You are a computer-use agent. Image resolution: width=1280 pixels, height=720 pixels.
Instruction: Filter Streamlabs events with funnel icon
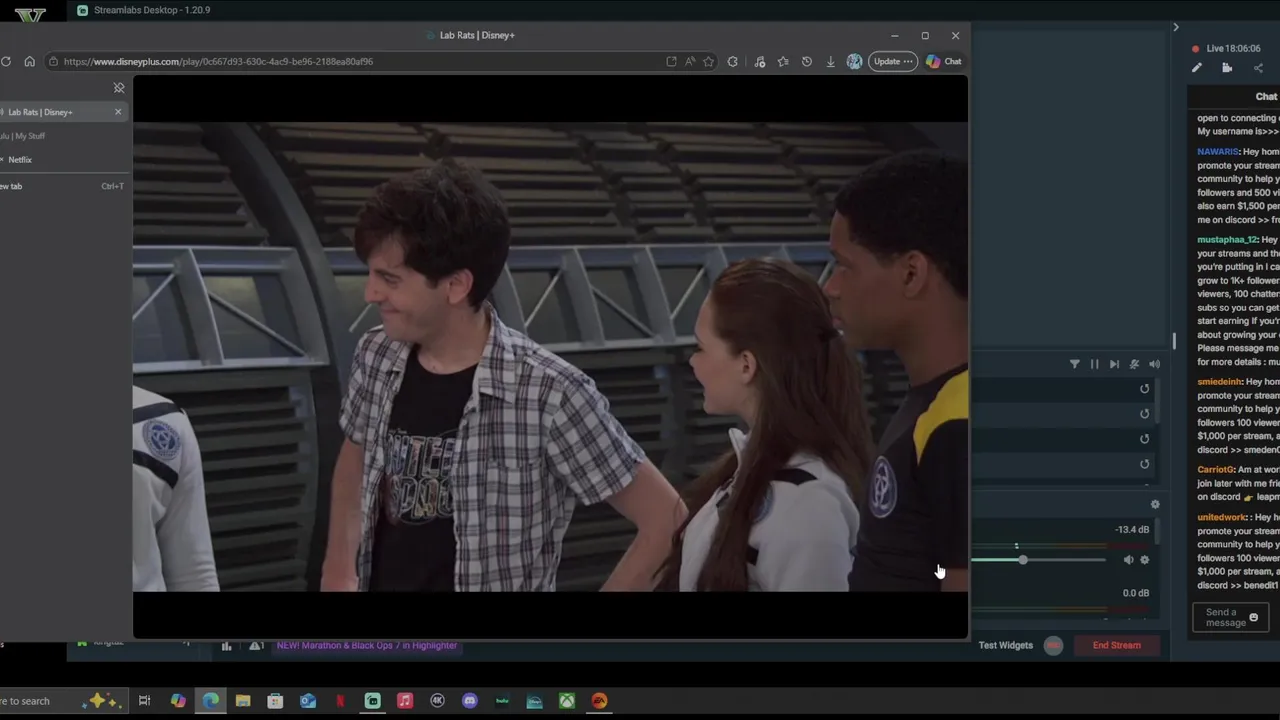pos(1075,364)
